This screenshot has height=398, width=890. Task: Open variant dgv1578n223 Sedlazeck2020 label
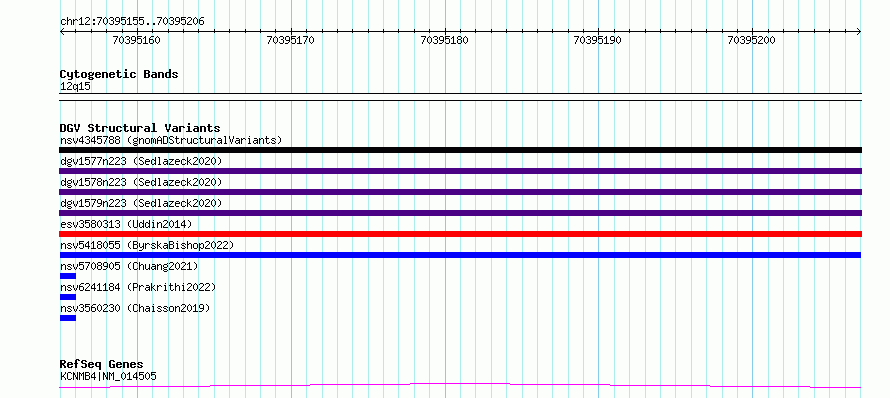(x=141, y=182)
